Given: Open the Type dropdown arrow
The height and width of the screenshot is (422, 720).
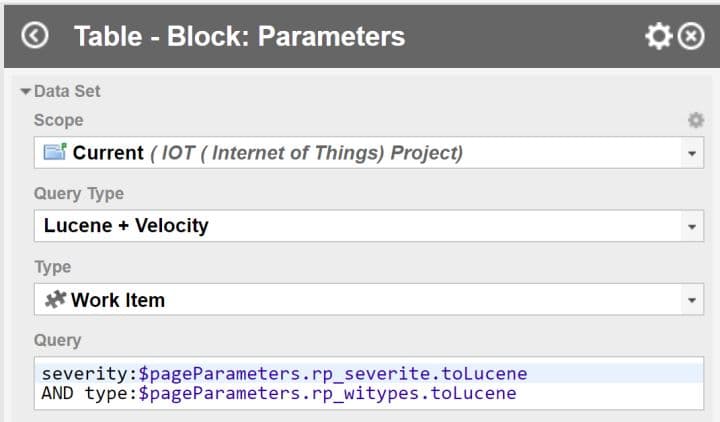Looking at the screenshot, I should pos(692,300).
